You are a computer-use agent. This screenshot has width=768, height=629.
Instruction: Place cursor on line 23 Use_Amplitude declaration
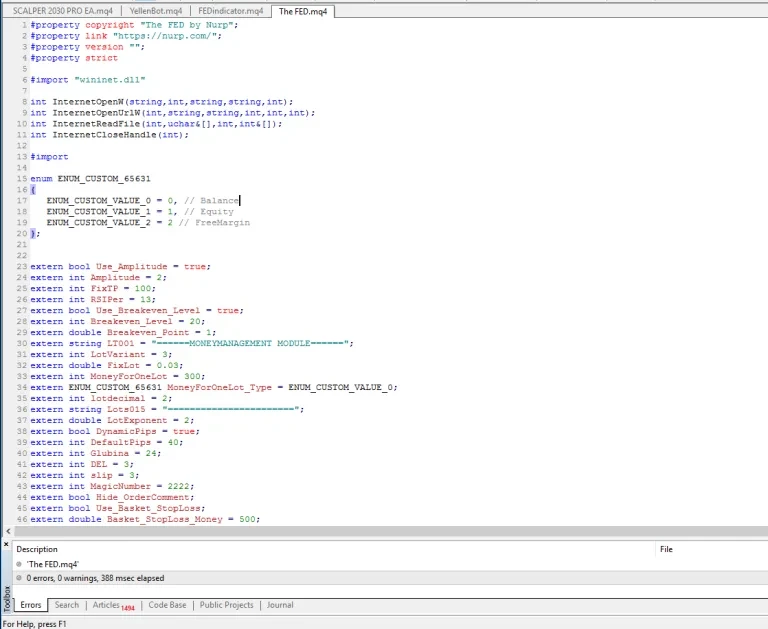pyautogui.click(x=120, y=266)
